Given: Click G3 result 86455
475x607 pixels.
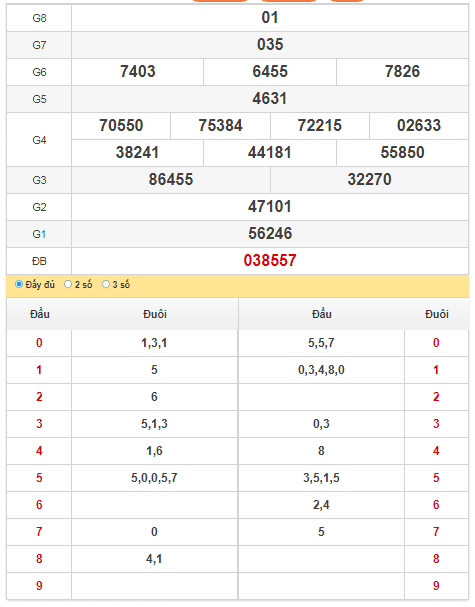Looking at the screenshot, I should click(171, 180).
